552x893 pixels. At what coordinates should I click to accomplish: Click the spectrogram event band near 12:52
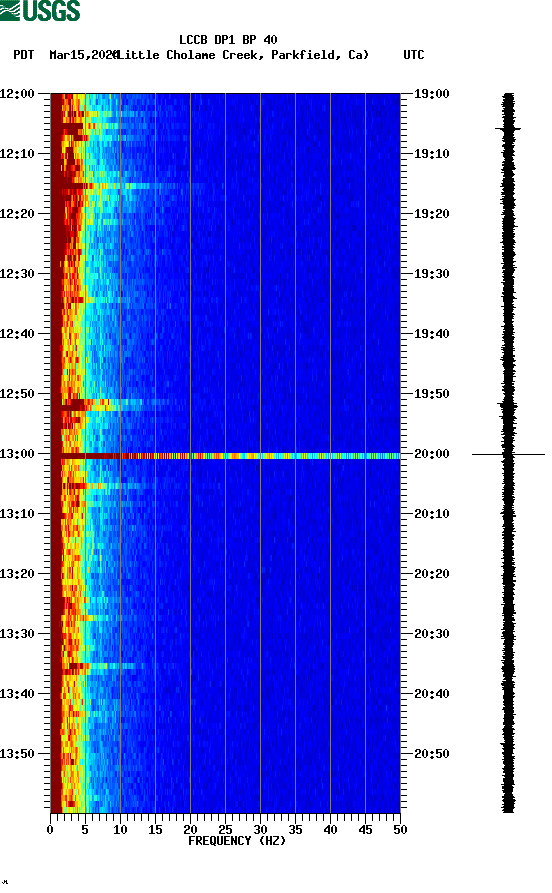[x=111, y=405]
